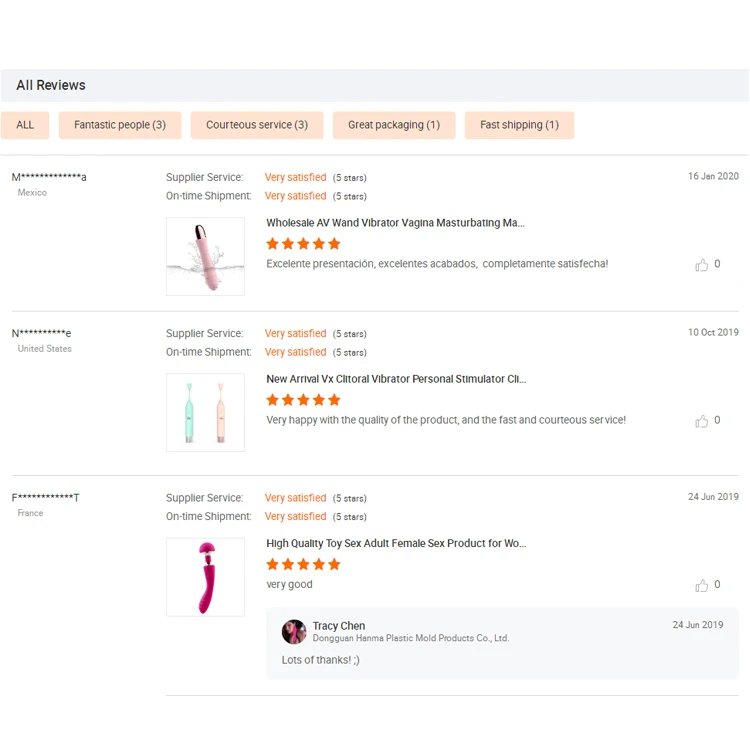Screen dimensions: 750x750
Task: Show Fast shipping (1) reviews
Action: pyautogui.click(x=519, y=125)
